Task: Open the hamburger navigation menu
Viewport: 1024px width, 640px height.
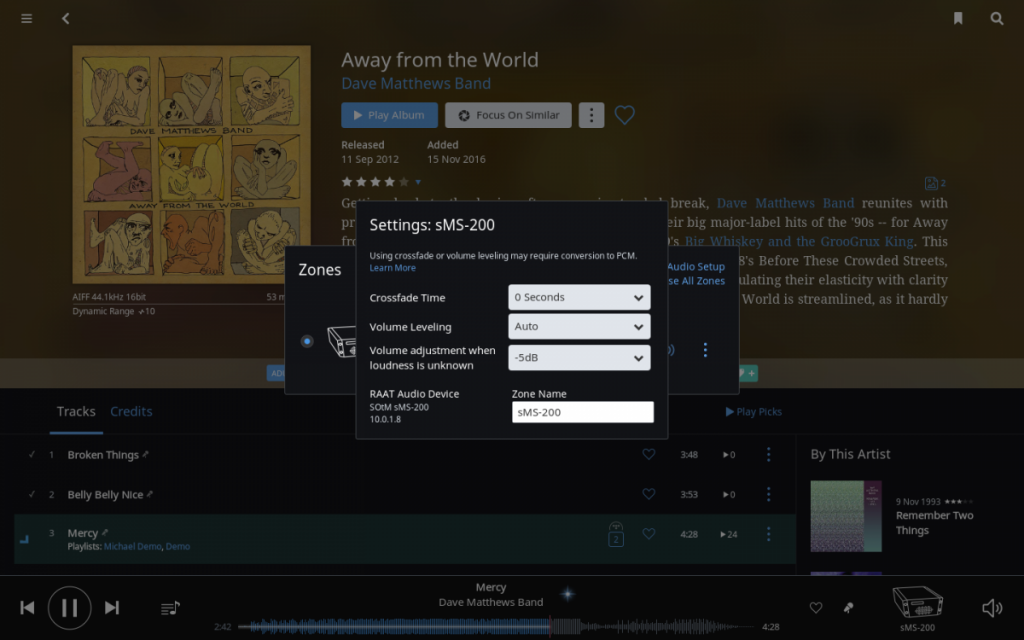Action: point(27,18)
